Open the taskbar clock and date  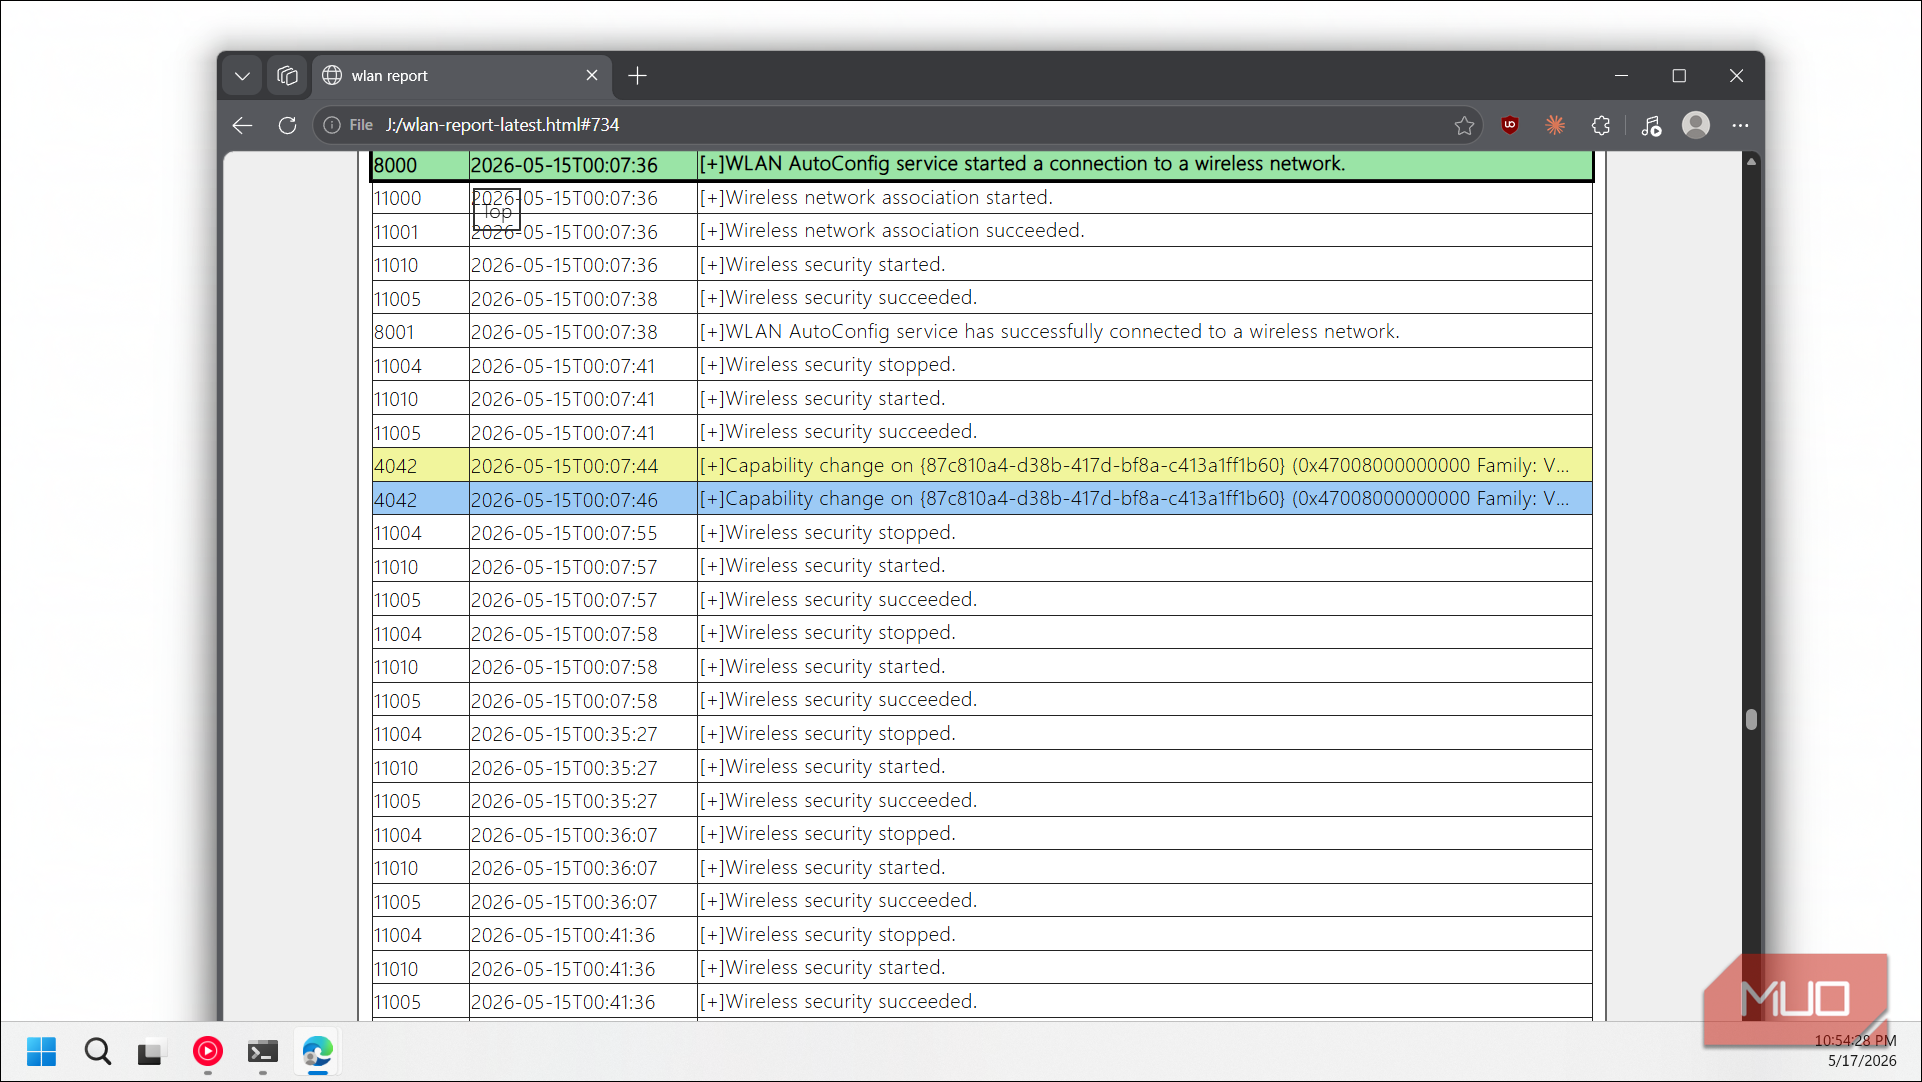click(x=1856, y=1051)
